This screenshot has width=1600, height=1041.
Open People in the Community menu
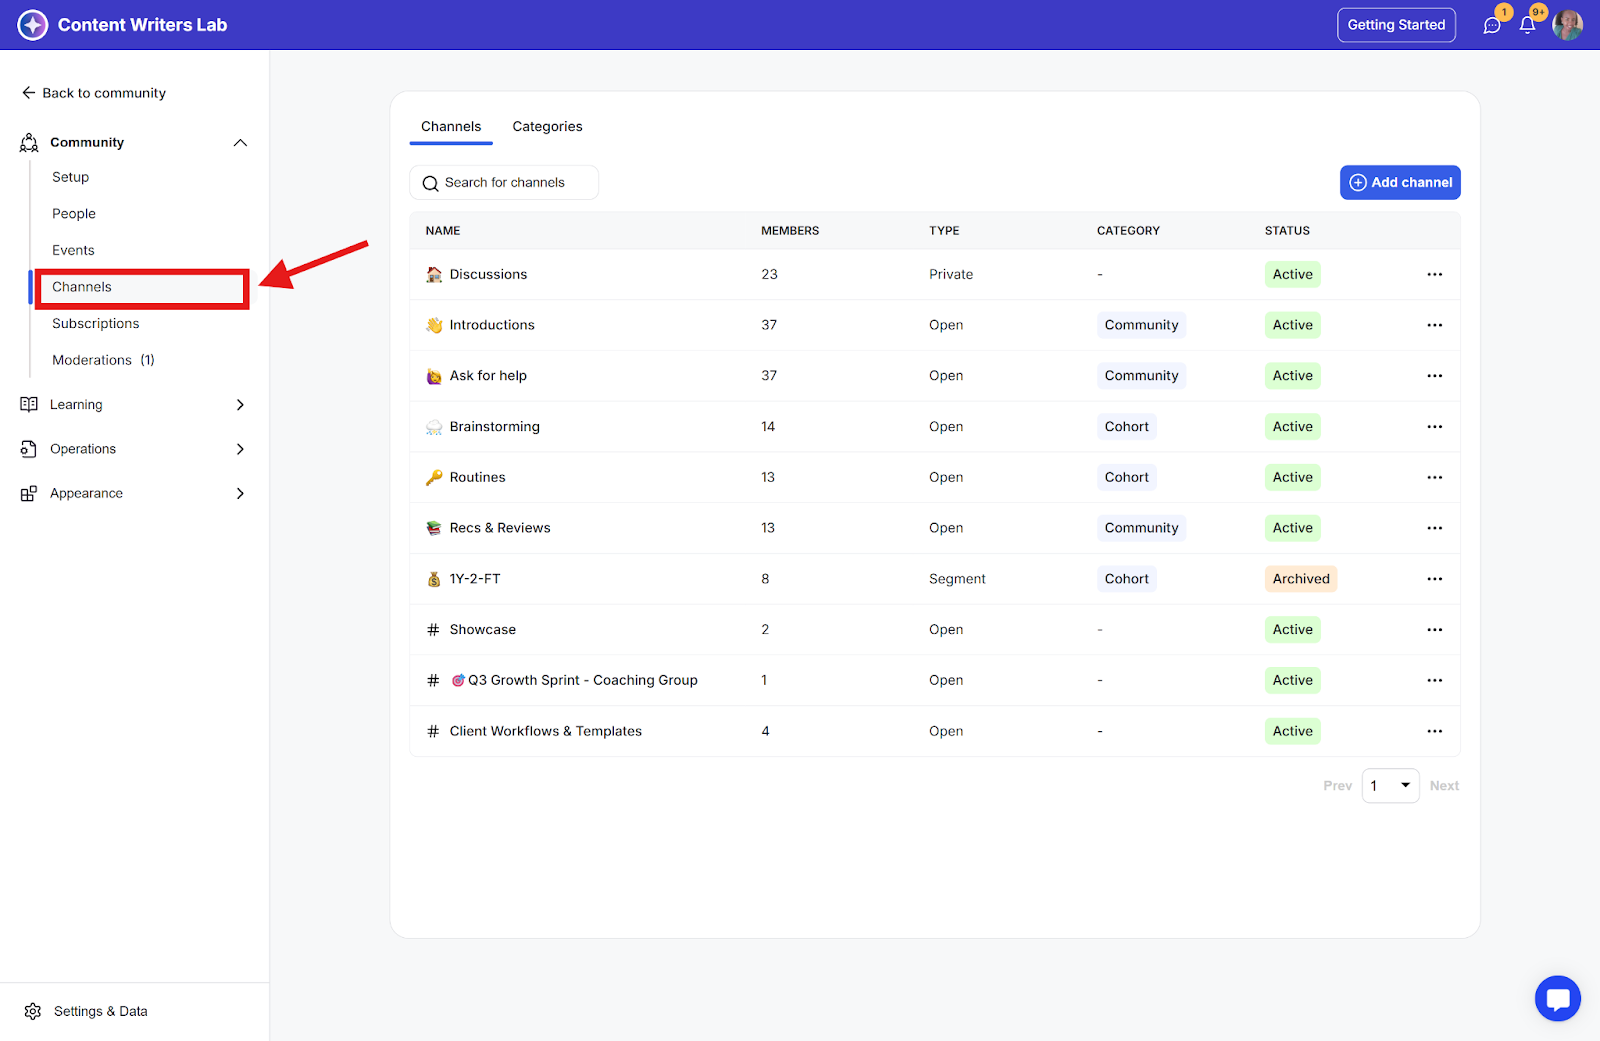(74, 214)
